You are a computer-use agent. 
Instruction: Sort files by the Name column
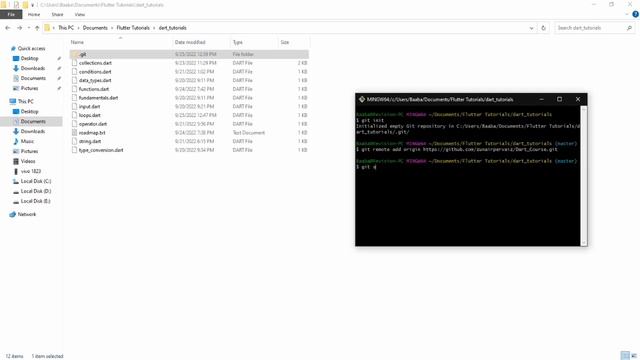(77, 42)
